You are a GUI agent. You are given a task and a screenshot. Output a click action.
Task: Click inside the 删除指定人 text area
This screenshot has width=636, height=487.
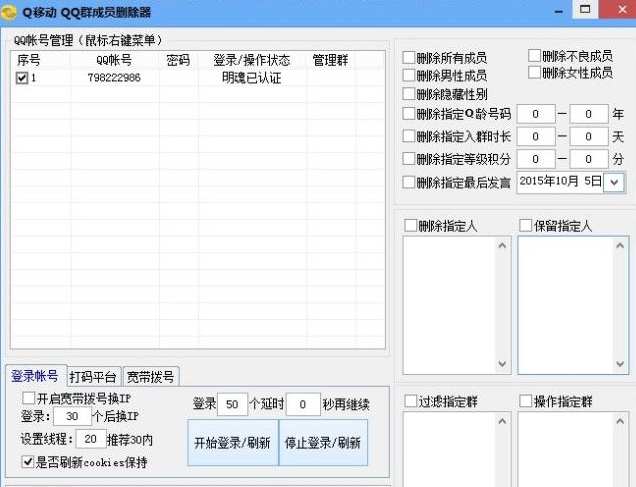point(449,305)
